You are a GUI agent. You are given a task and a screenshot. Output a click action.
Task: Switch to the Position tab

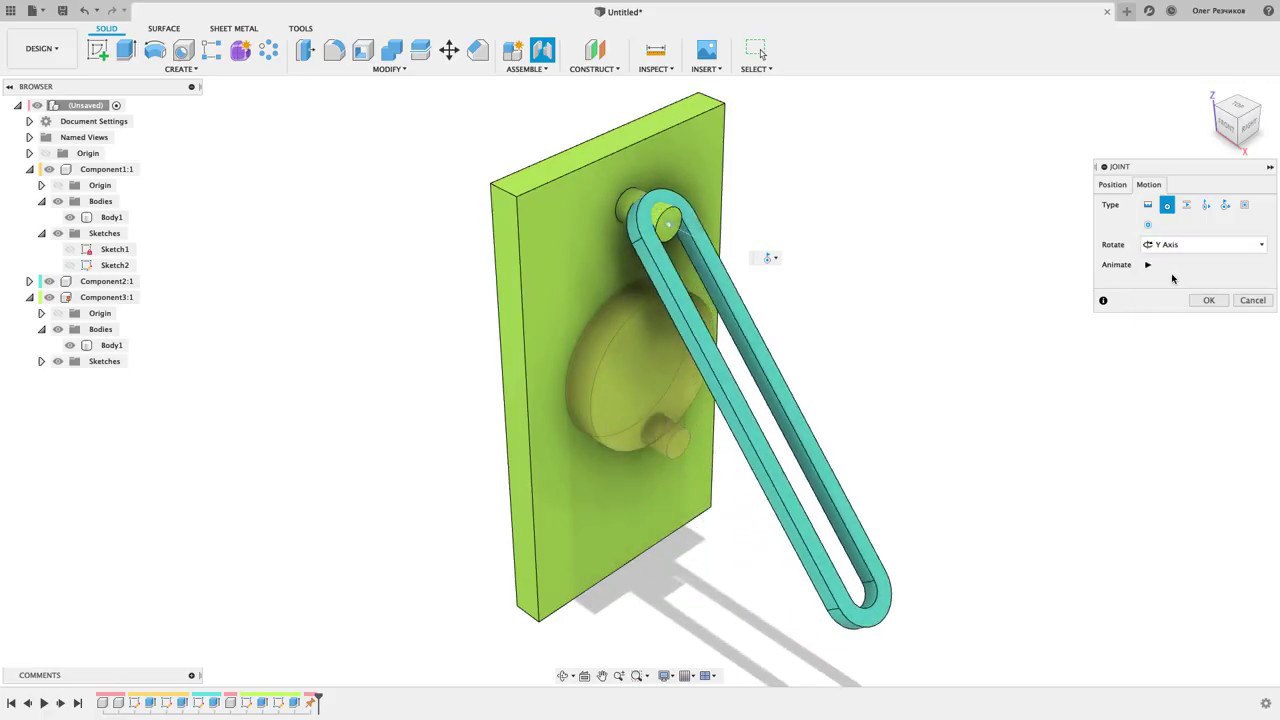point(1112,185)
